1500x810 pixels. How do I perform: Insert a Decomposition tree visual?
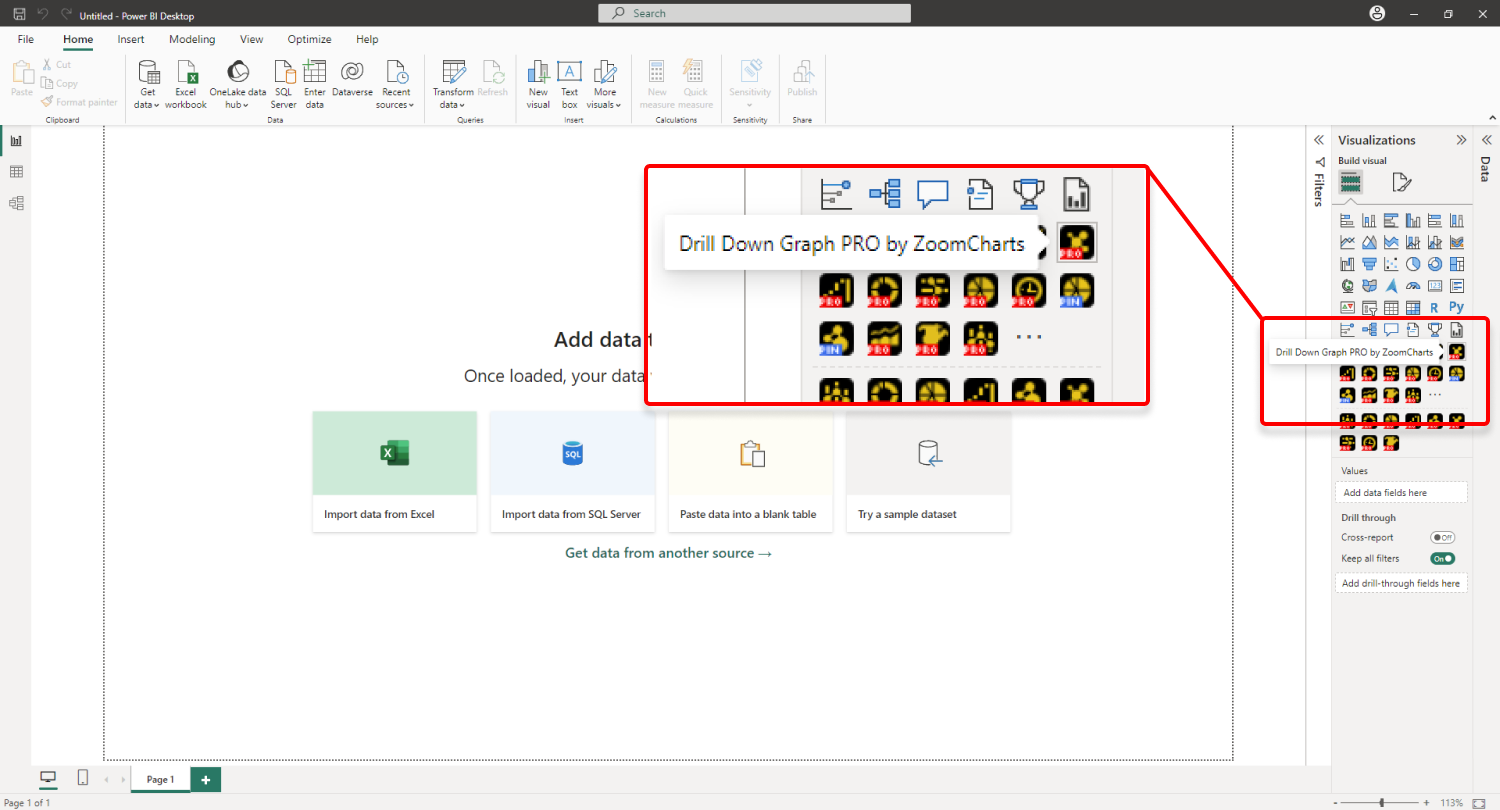click(1369, 330)
